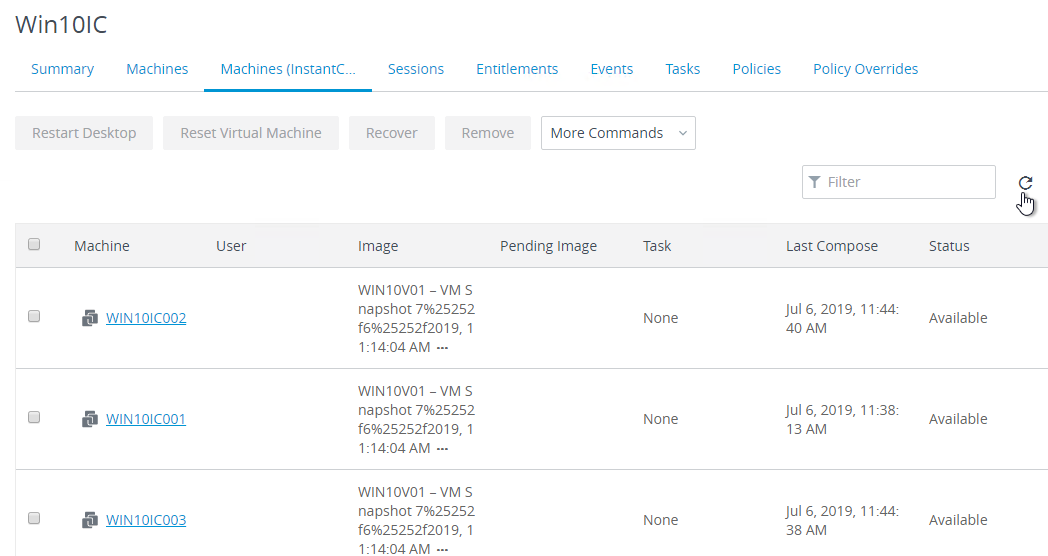Click into the Filter input field

[x=899, y=182]
